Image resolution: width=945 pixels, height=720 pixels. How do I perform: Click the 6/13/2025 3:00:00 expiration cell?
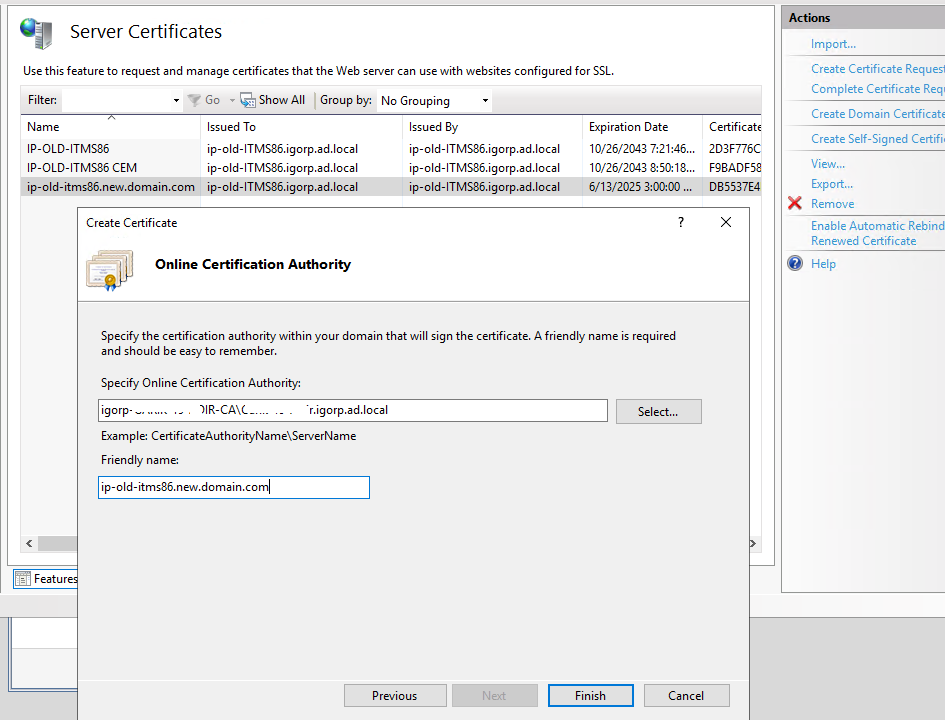640,187
